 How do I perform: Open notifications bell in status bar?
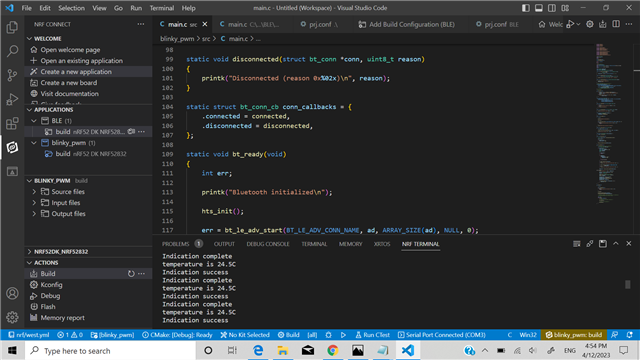tap(629, 335)
